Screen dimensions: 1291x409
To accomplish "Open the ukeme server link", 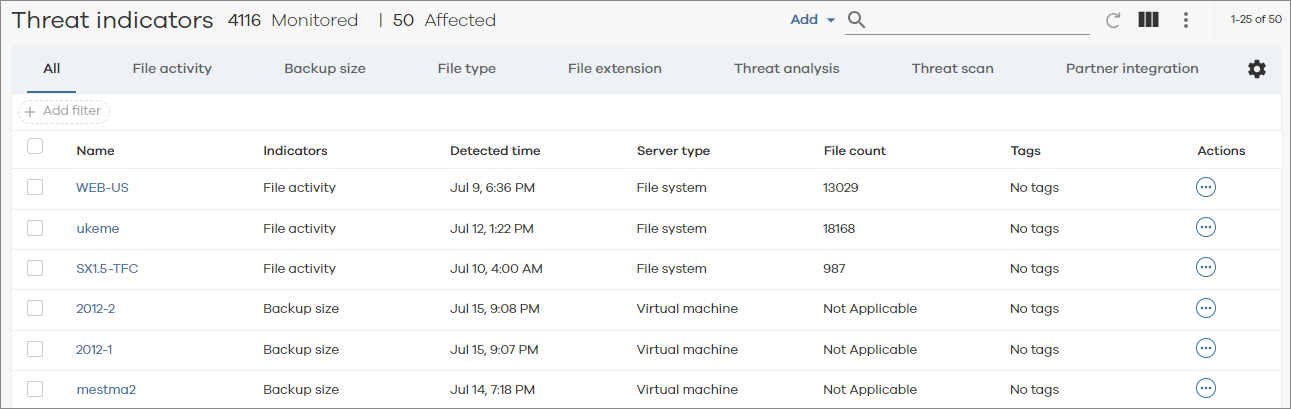I will (x=97, y=228).
